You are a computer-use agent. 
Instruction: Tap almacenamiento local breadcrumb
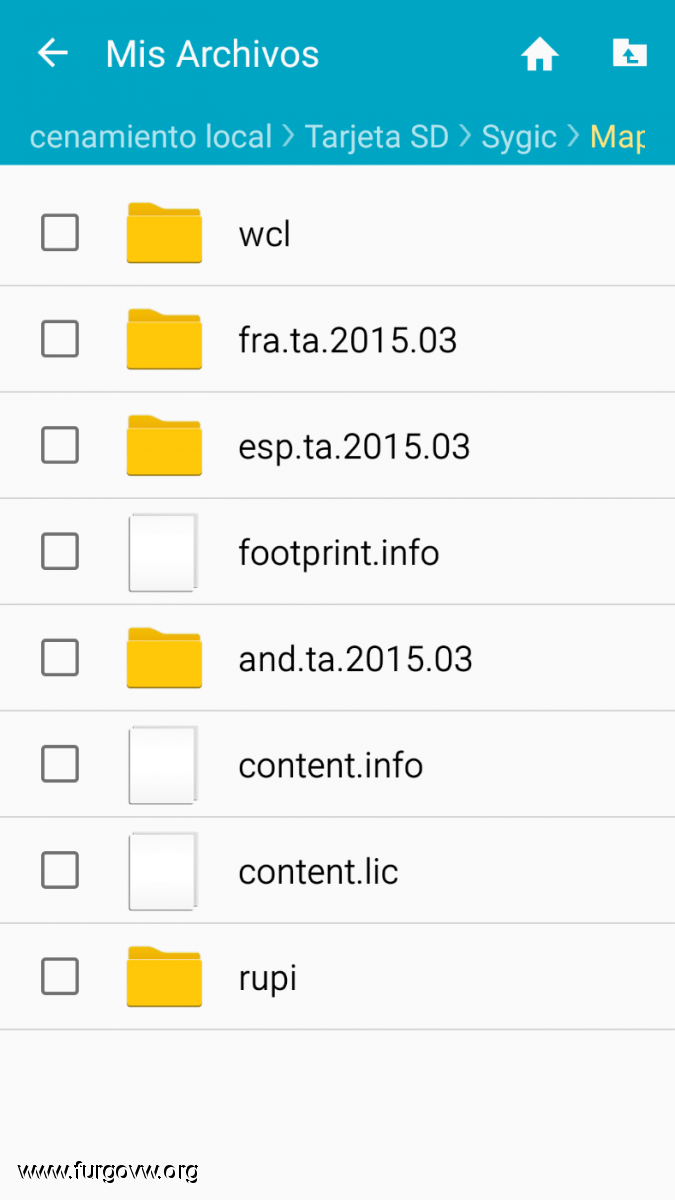coord(150,137)
